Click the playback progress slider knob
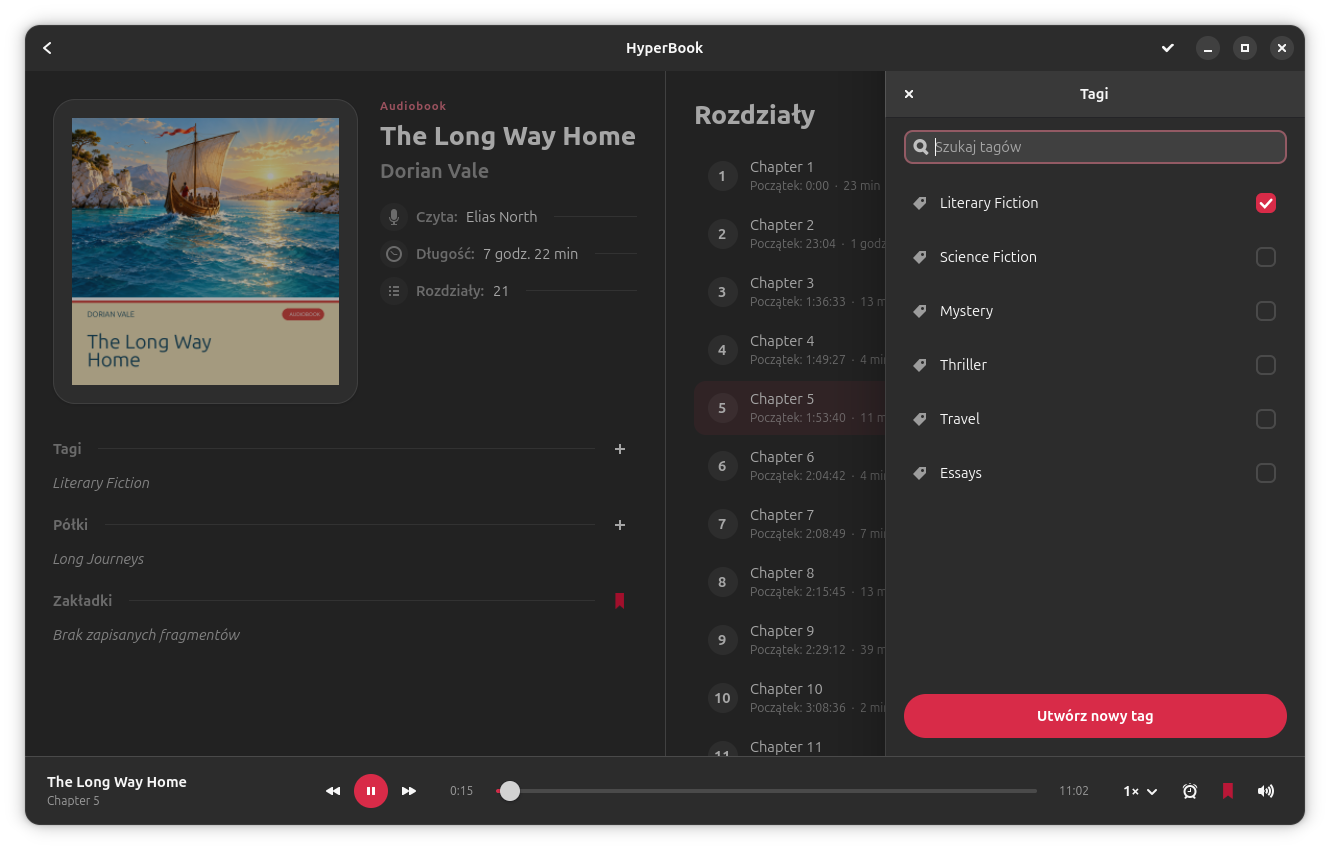The image size is (1330, 850). pyautogui.click(x=510, y=791)
